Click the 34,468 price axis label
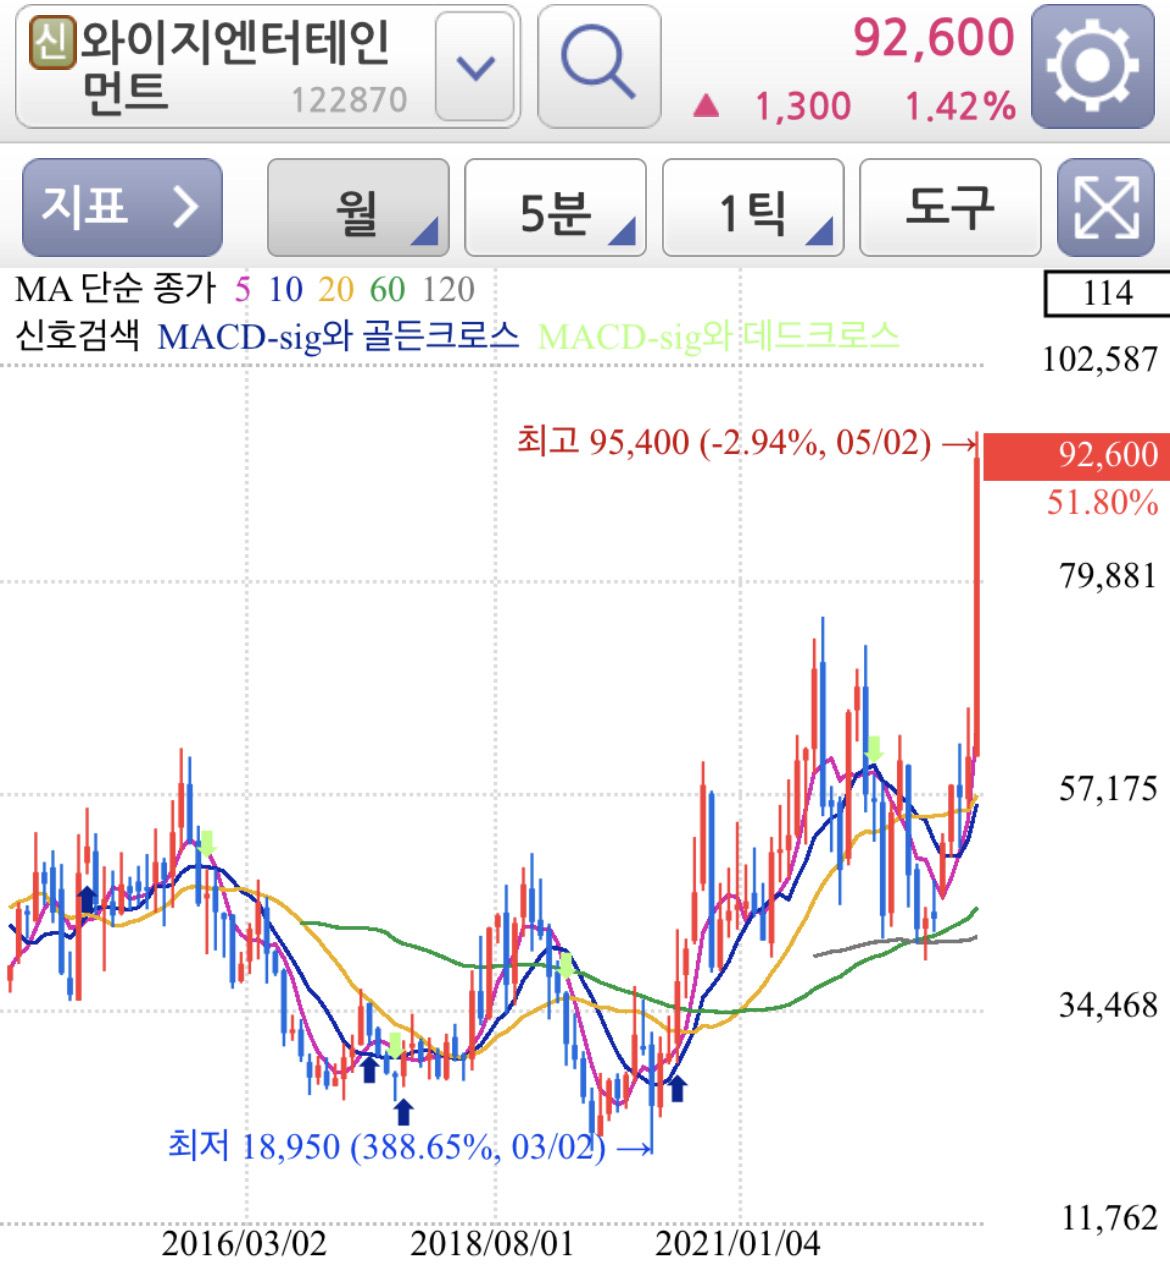This screenshot has width=1170, height=1270. [1108, 1005]
